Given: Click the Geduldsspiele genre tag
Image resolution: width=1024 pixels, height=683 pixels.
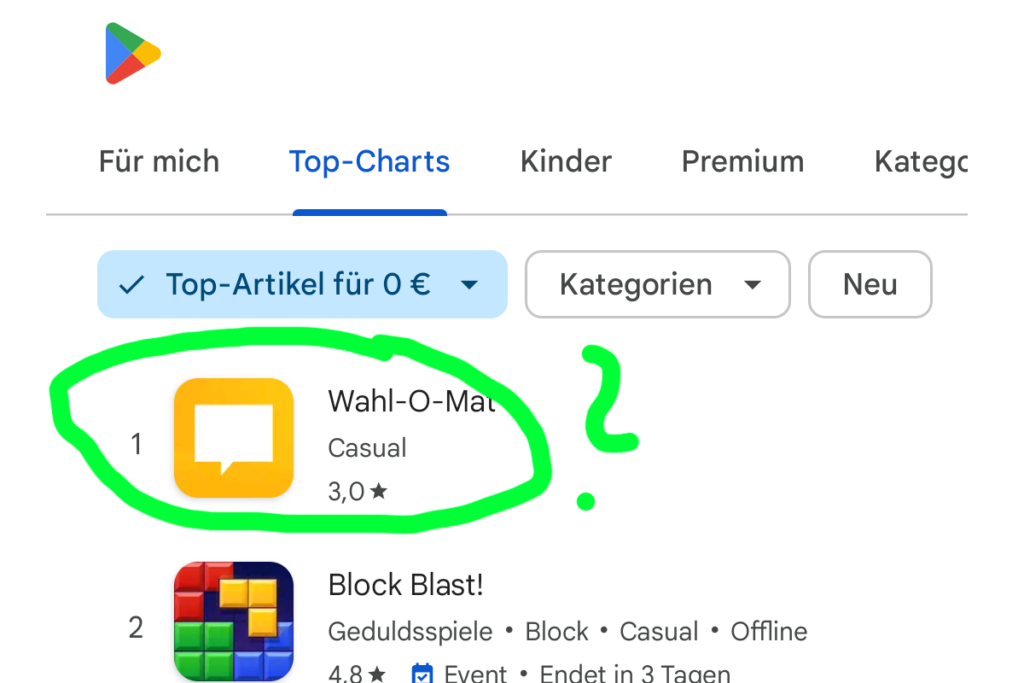Looking at the screenshot, I should (x=410, y=631).
